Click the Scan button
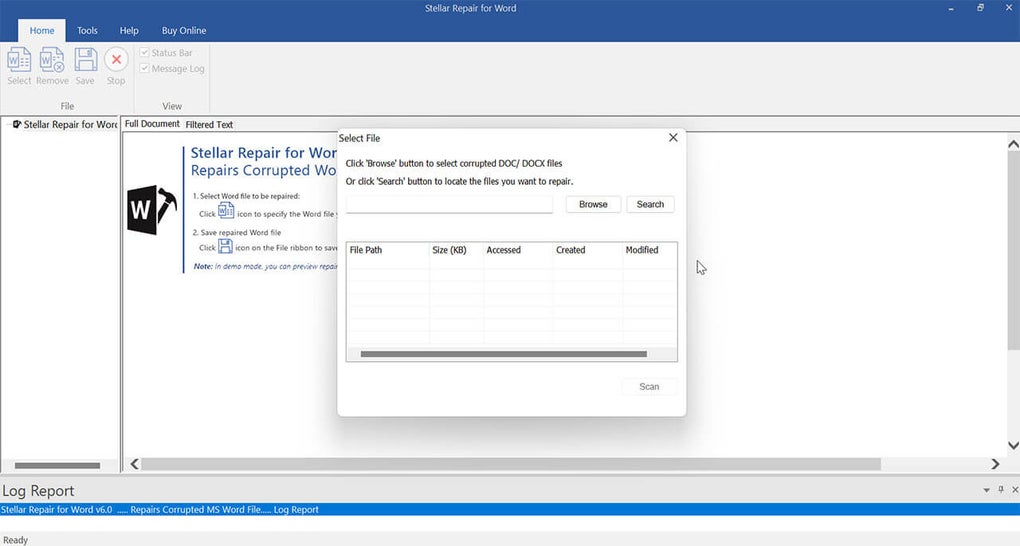This screenshot has width=1020, height=546. pos(649,387)
